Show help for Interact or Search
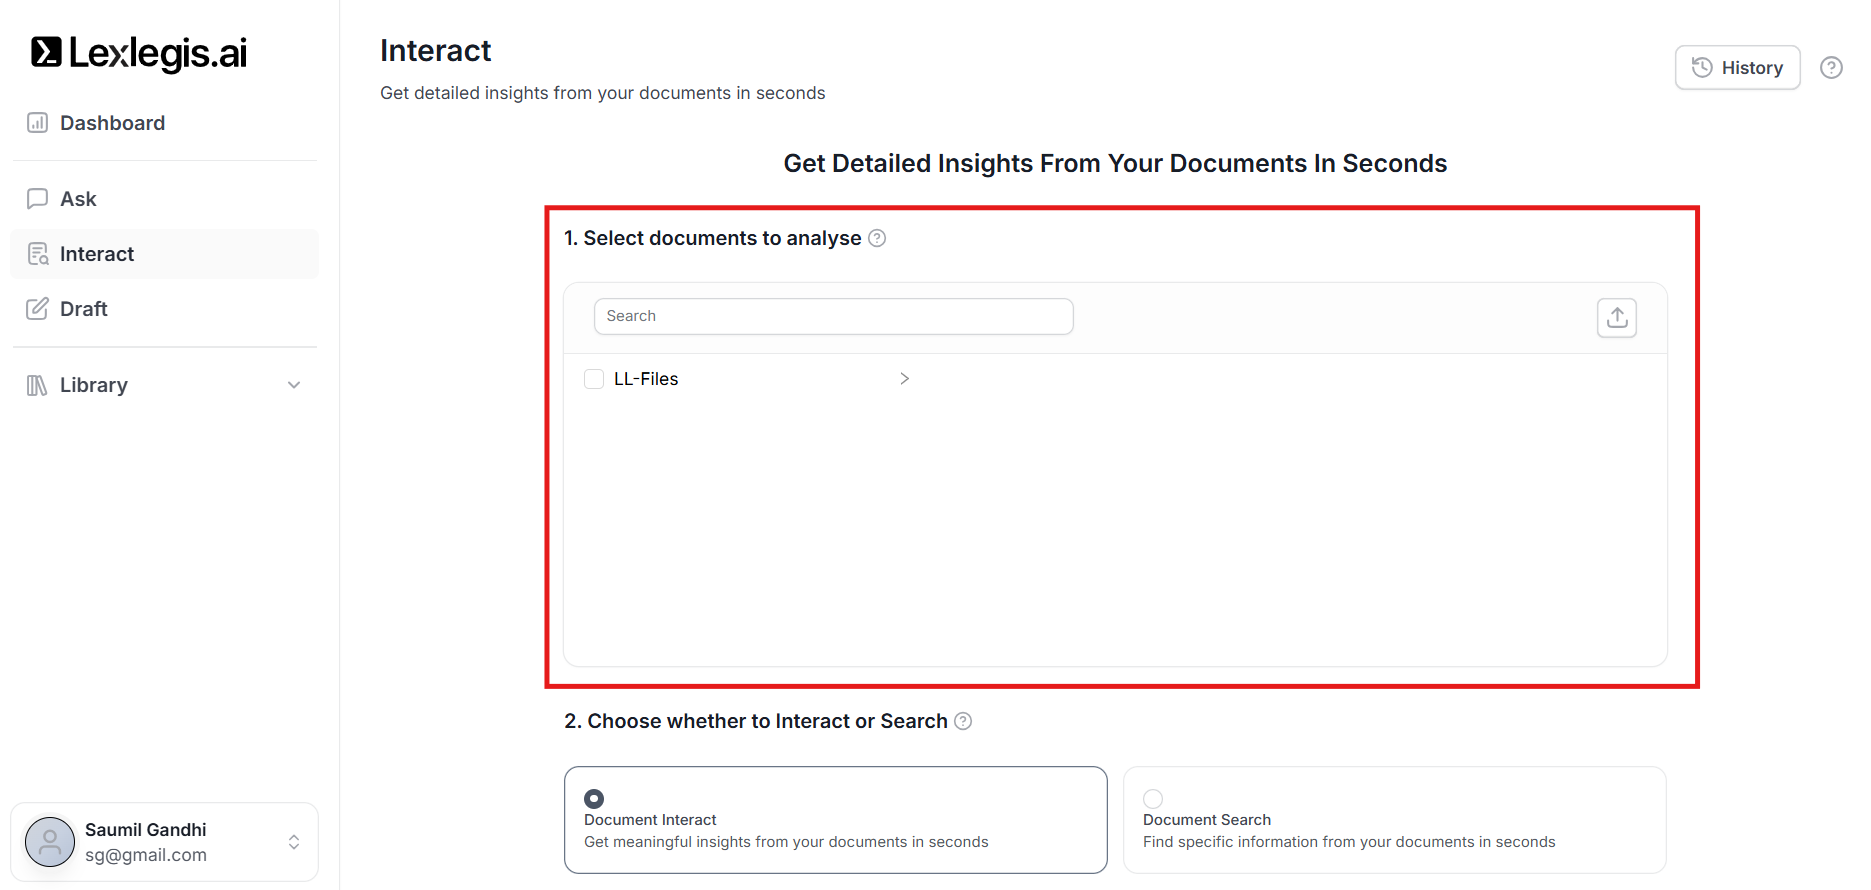The height and width of the screenshot is (890, 1871). pyautogui.click(x=963, y=721)
